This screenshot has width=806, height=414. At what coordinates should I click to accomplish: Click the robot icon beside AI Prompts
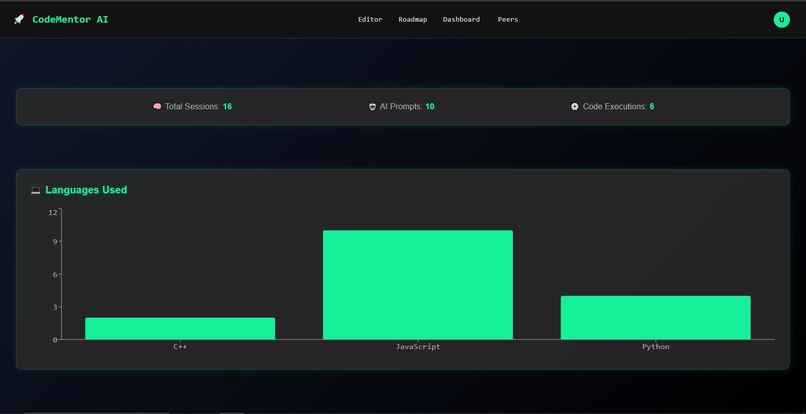point(372,106)
